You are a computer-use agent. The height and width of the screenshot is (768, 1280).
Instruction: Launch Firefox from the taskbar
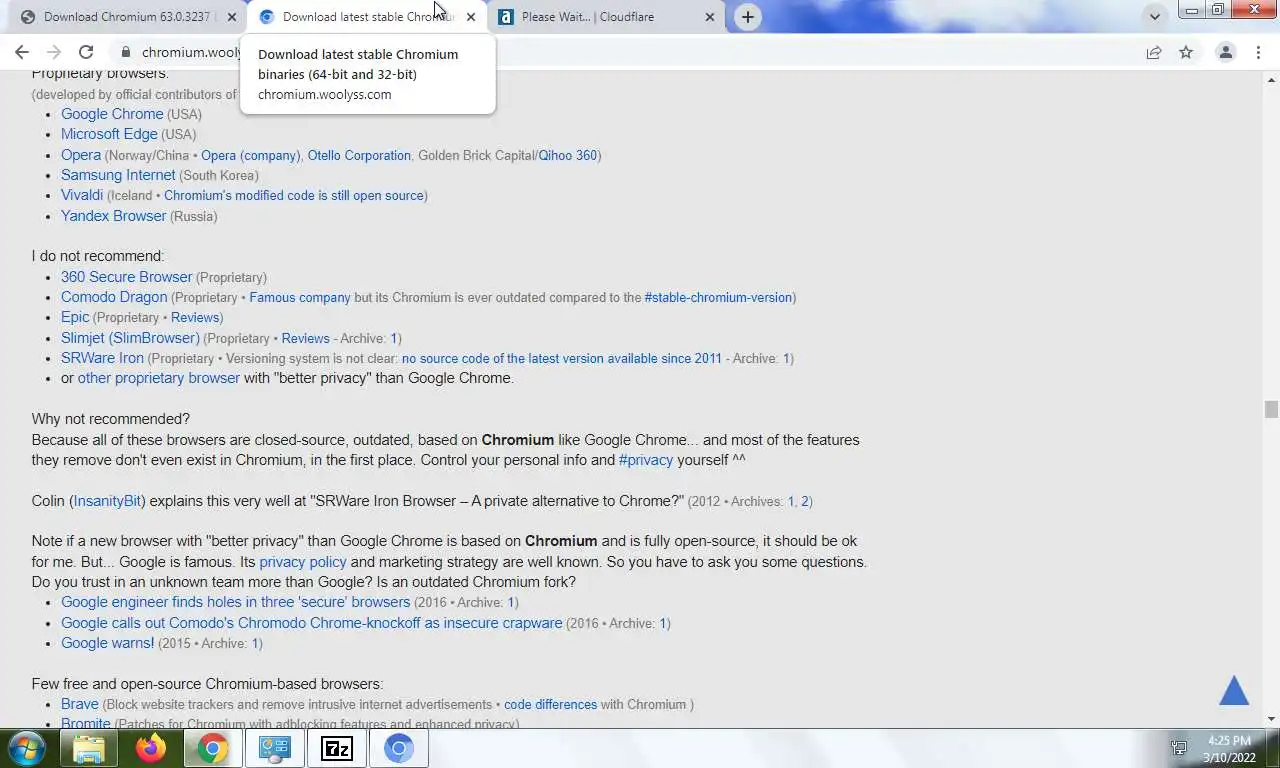151,748
